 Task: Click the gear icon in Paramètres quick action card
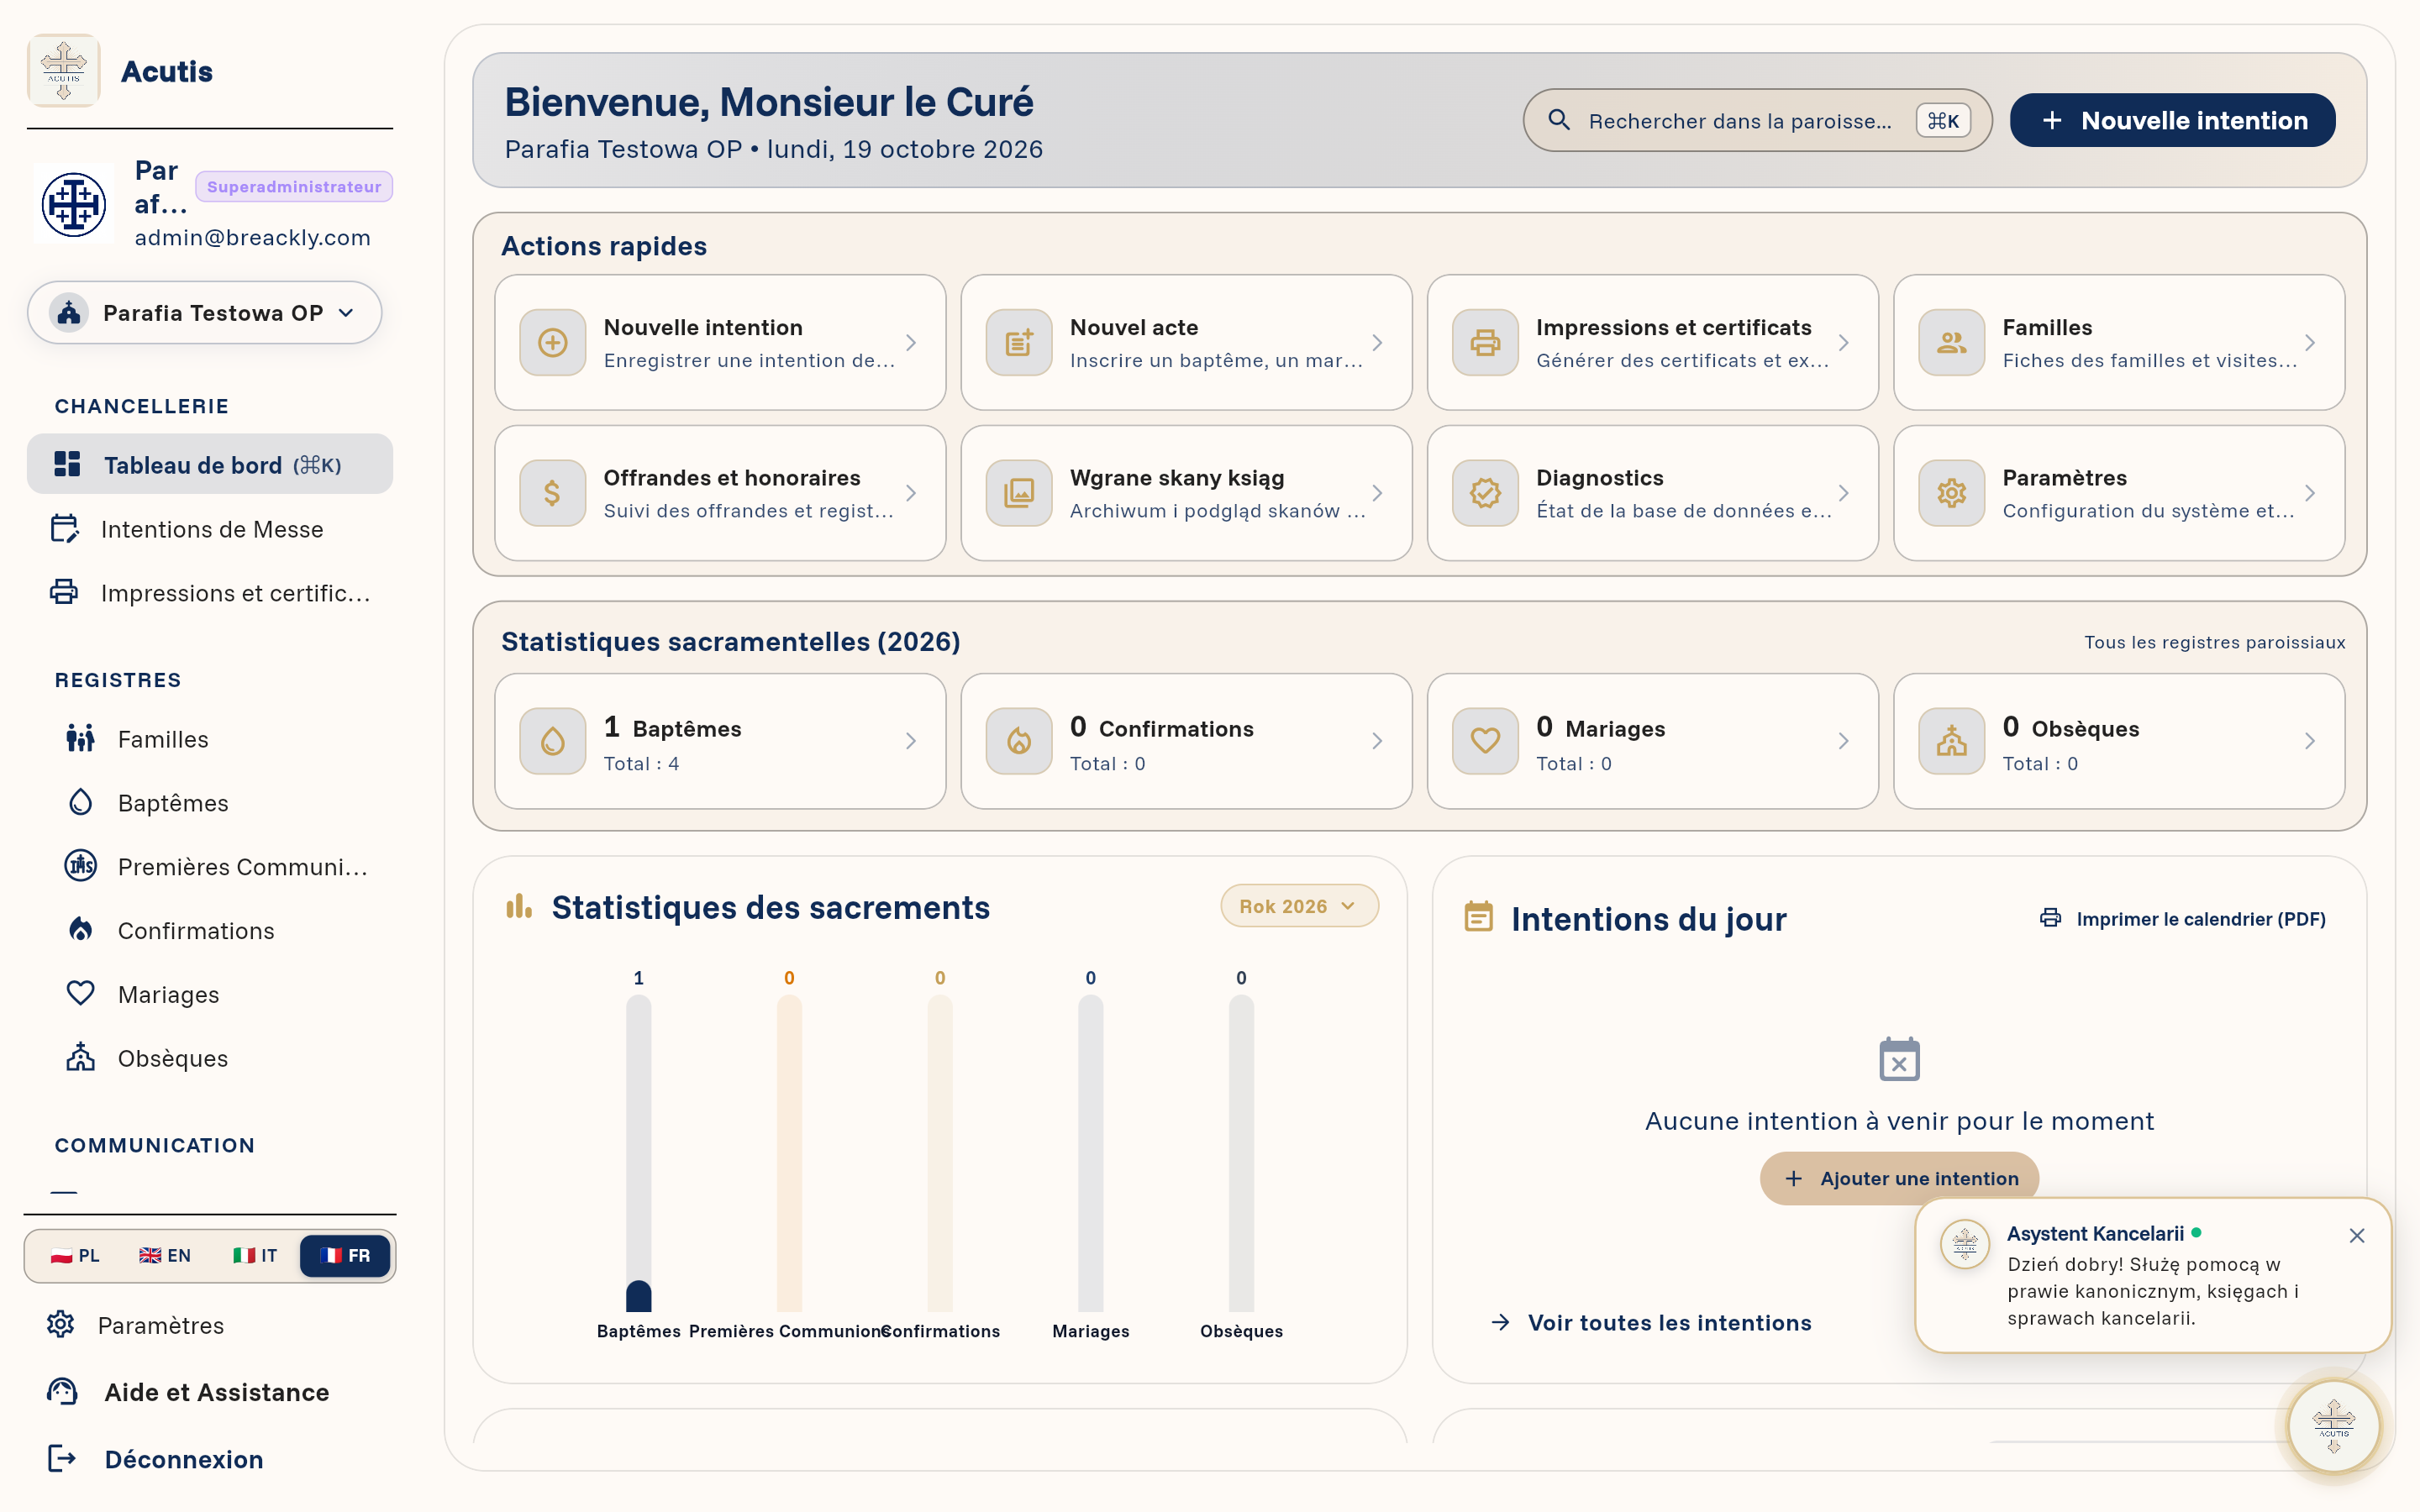[1951, 493]
